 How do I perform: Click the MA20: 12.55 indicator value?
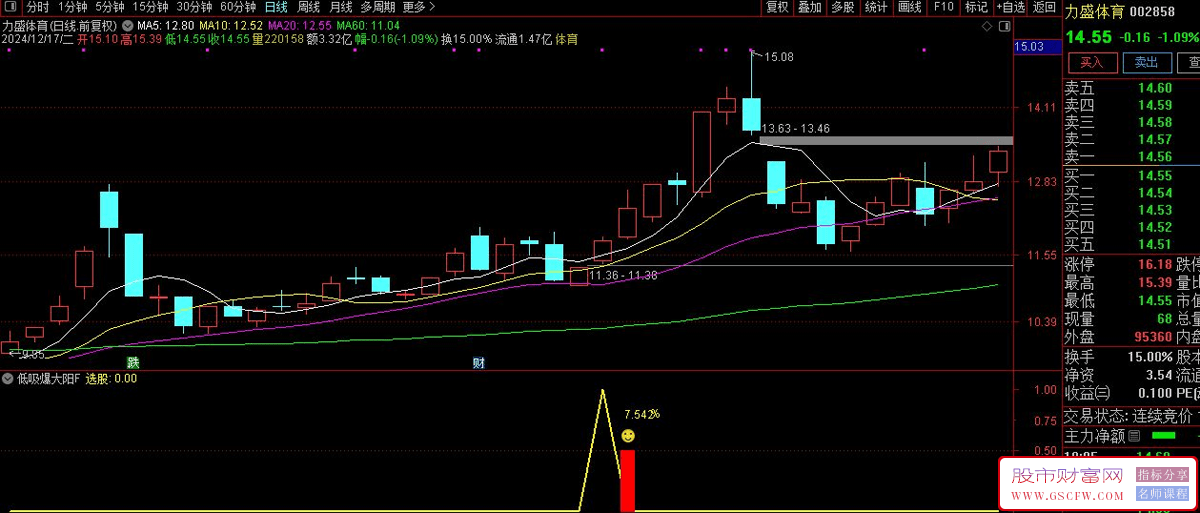click(300, 25)
